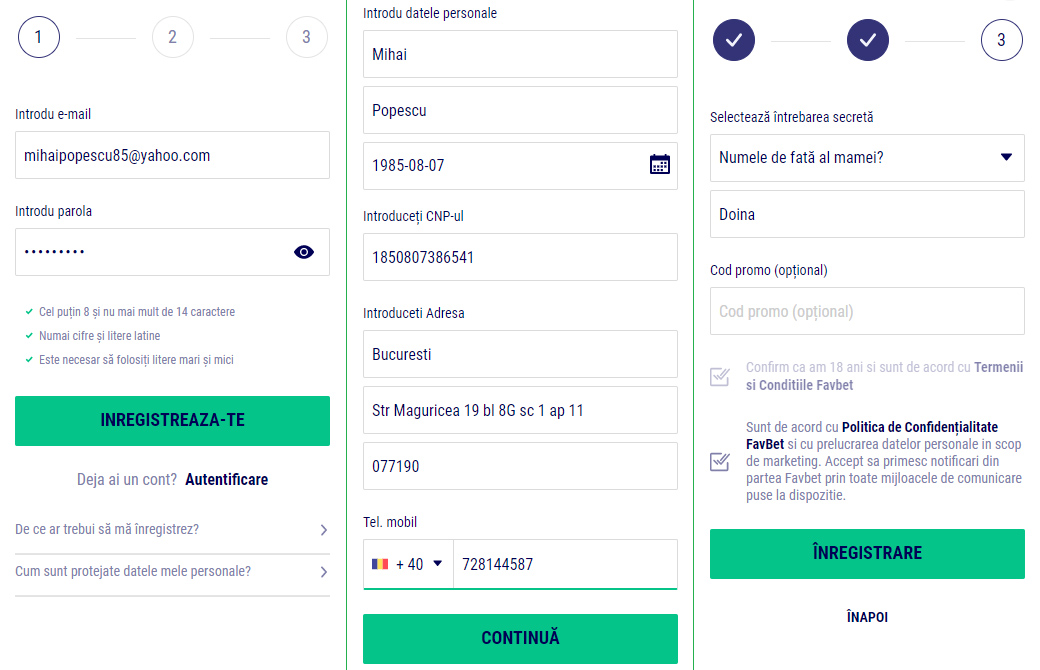Viewport: 1040px width, 670px height.
Task: Click the Autentificare link
Action: pyautogui.click(x=228, y=479)
